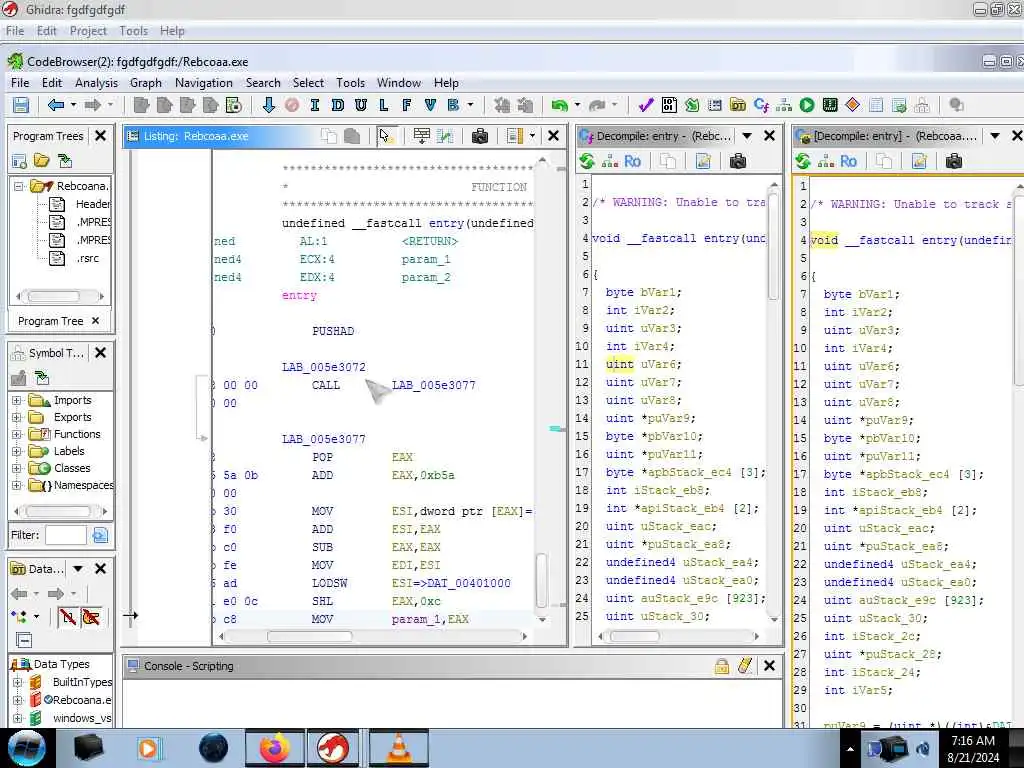Open the Navigation menu

(x=204, y=82)
